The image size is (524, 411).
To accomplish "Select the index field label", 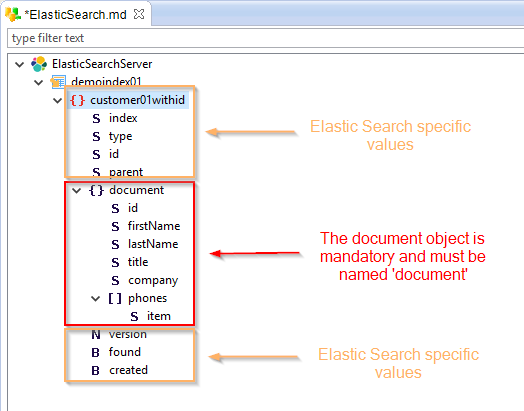I will (123, 118).
